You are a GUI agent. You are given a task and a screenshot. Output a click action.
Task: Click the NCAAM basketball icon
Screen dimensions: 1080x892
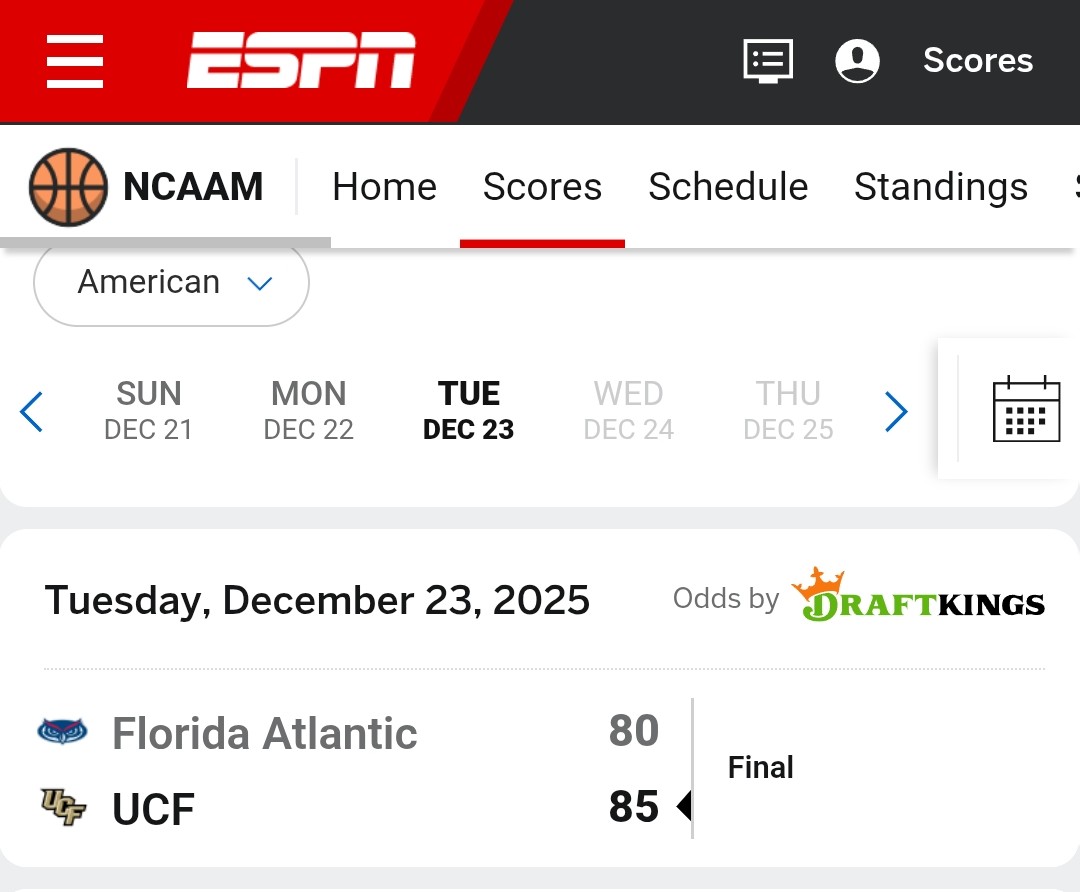68,187
